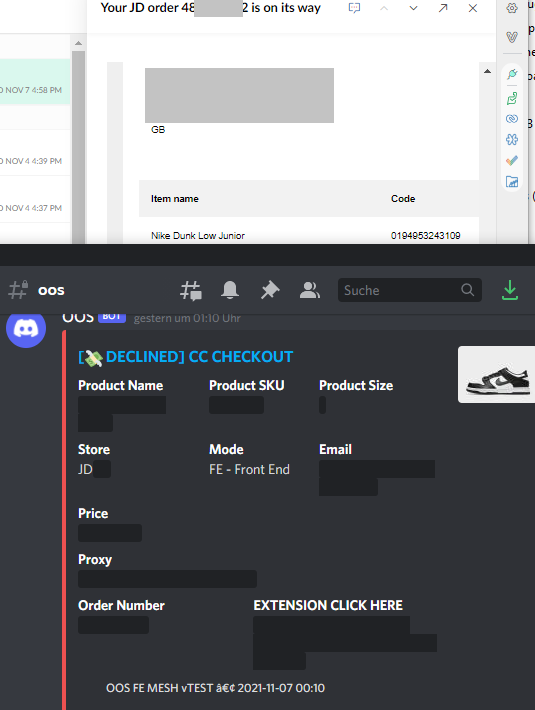The image size is (535, 710).
Task: Show pinned messages pin icon
Action: (x=270, y=290)
